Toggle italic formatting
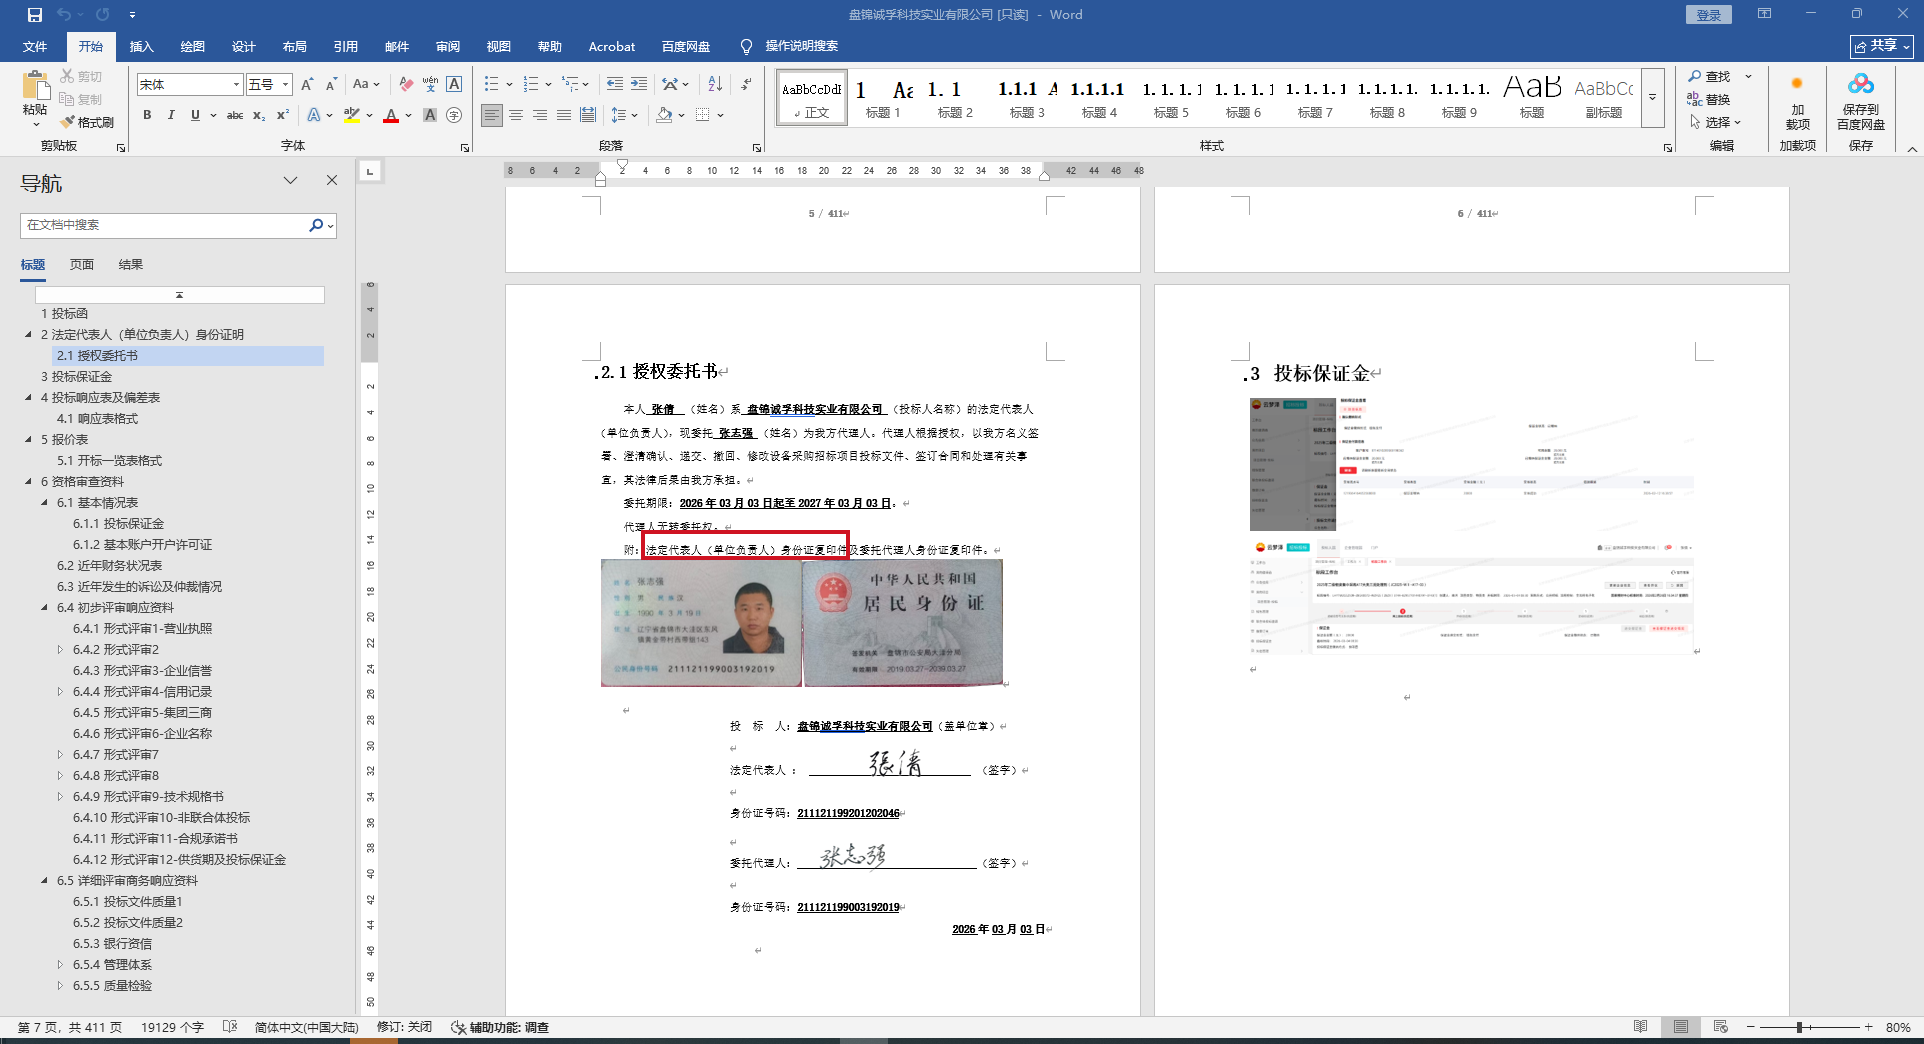Image resolution: width=1924 pixels, height=1044 pixels. (171, 115)
